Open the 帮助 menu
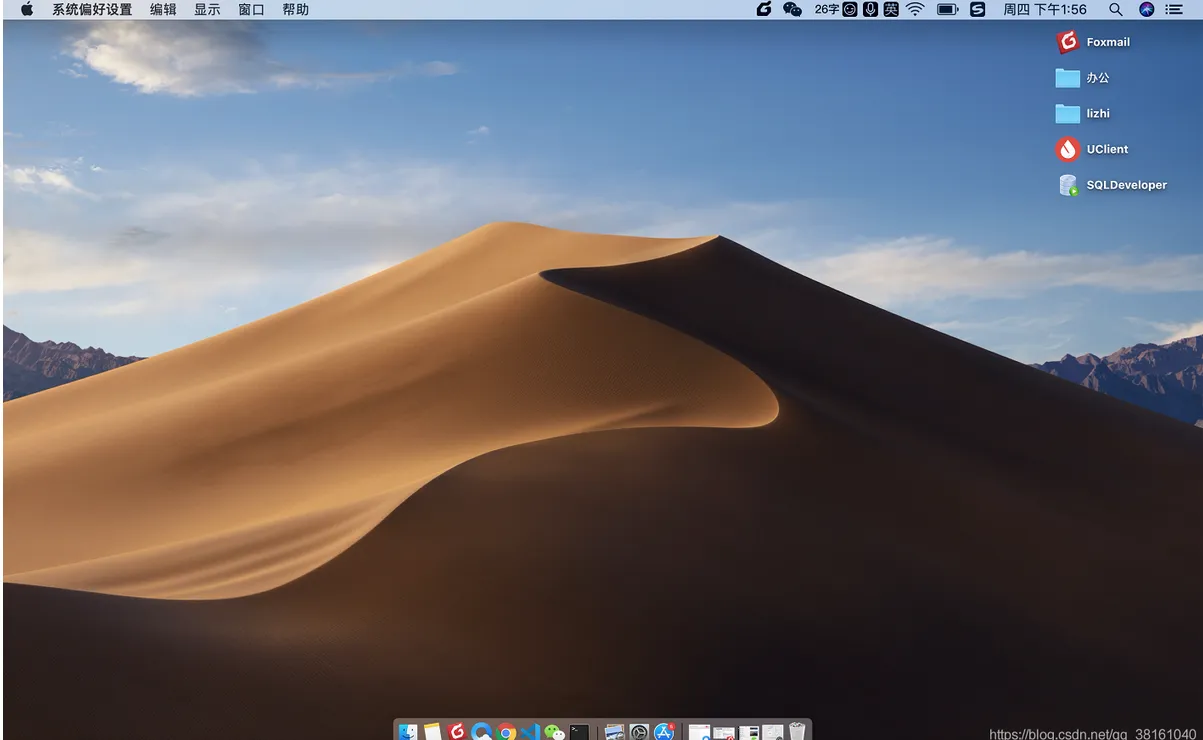 coord(295,9)
